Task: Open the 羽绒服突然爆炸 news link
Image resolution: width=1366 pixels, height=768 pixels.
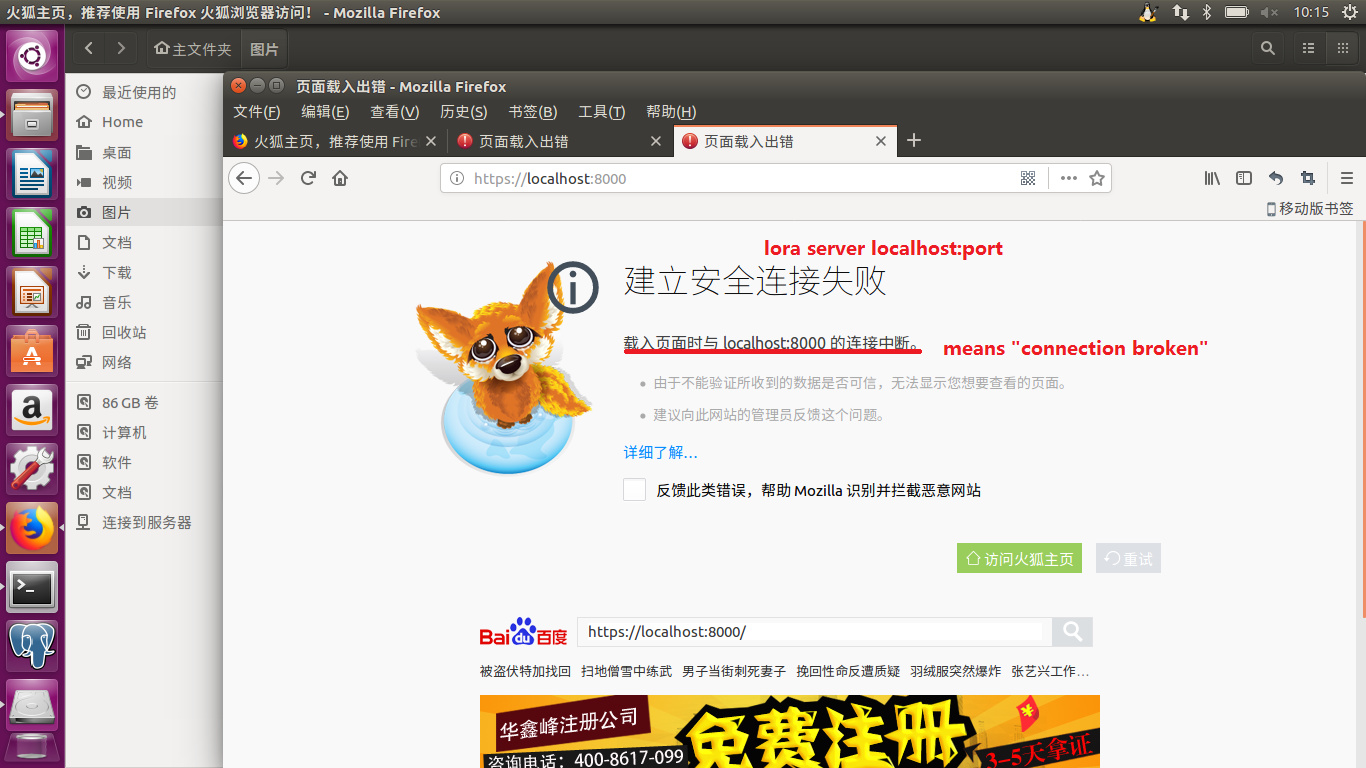Action: [955, 671]
